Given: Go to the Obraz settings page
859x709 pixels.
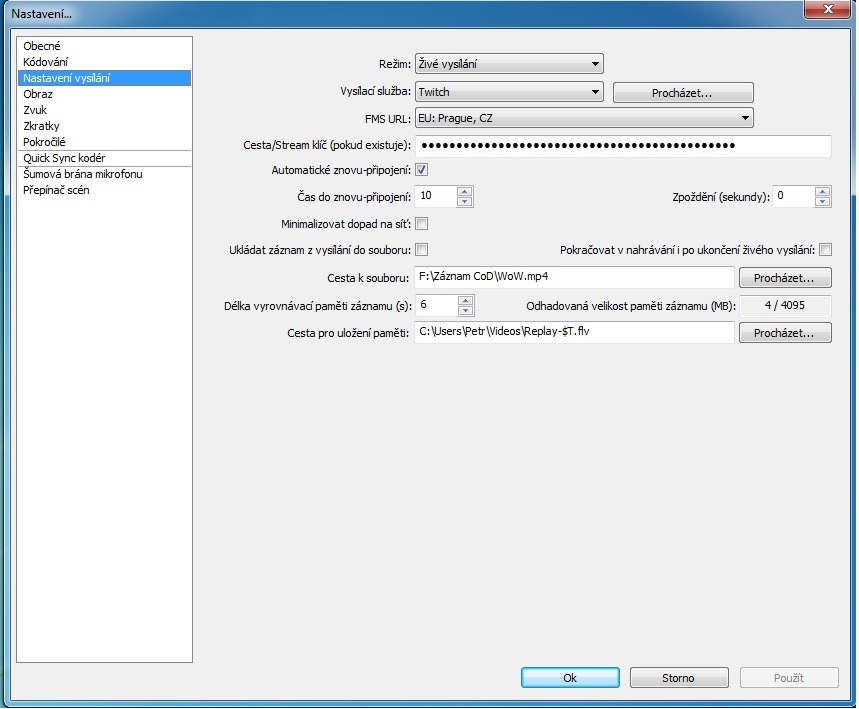Looking at the screenshot, I should (x=104, y=94).
